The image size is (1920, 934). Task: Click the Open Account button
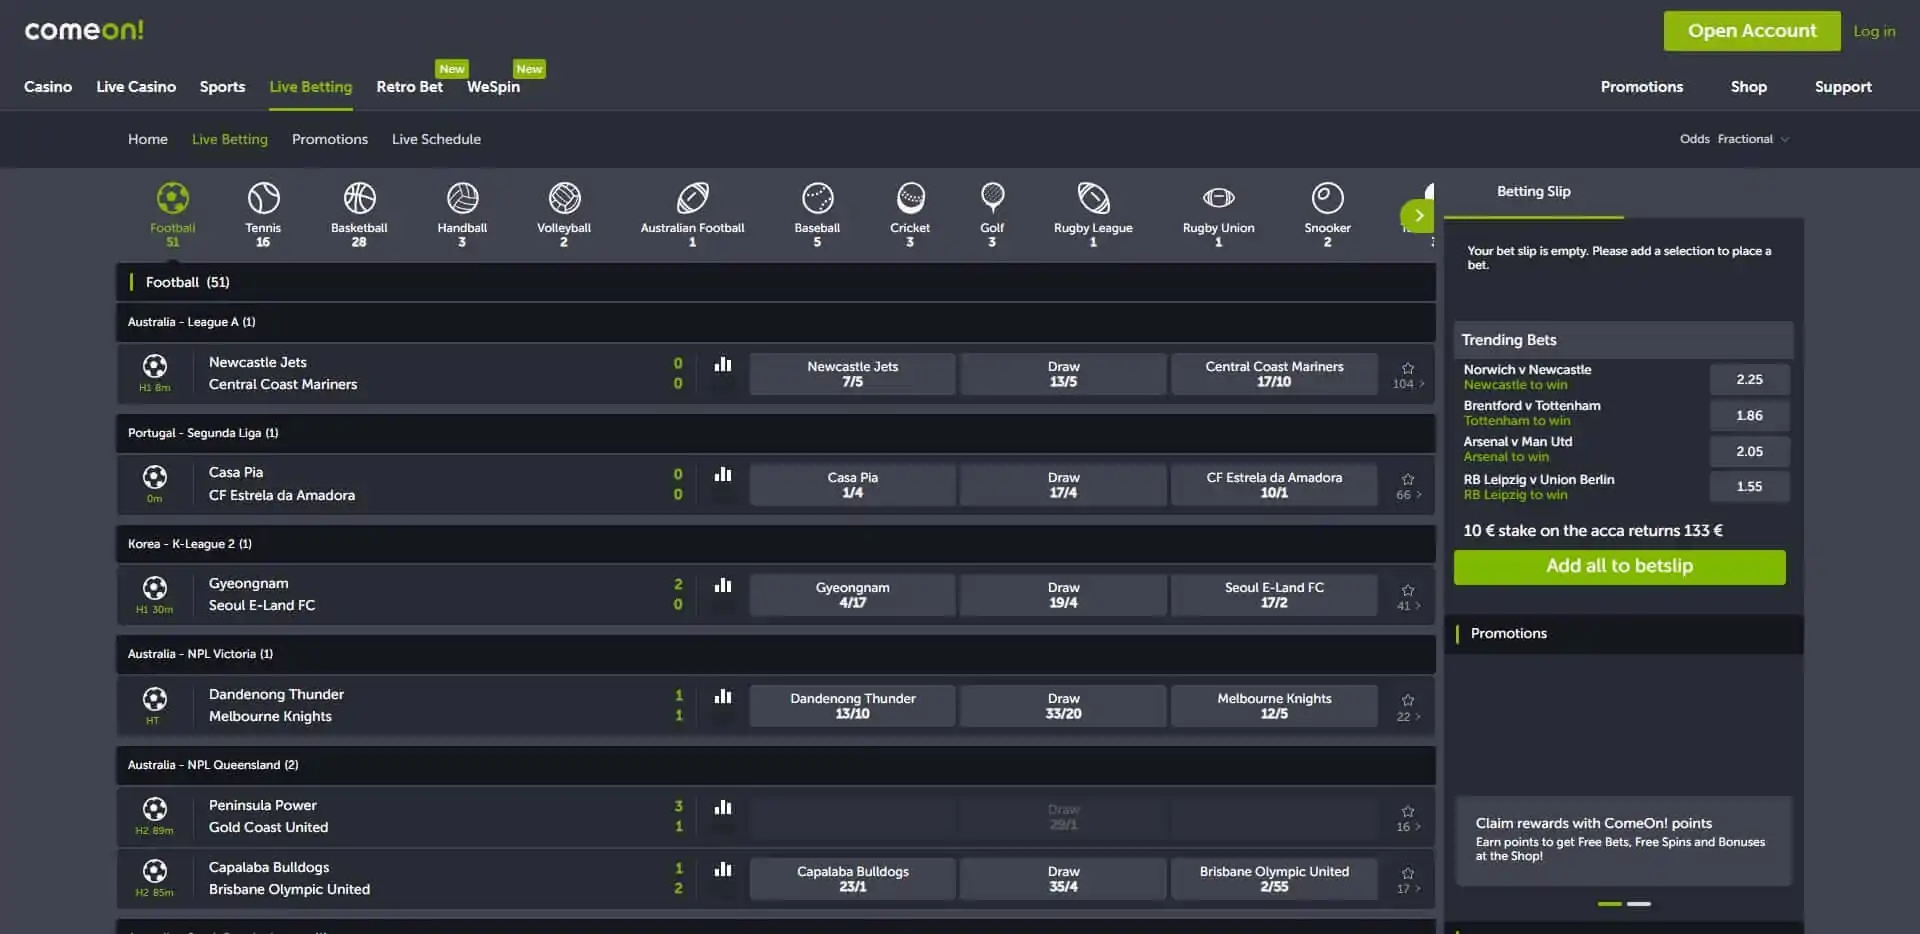click(1751, 31)
